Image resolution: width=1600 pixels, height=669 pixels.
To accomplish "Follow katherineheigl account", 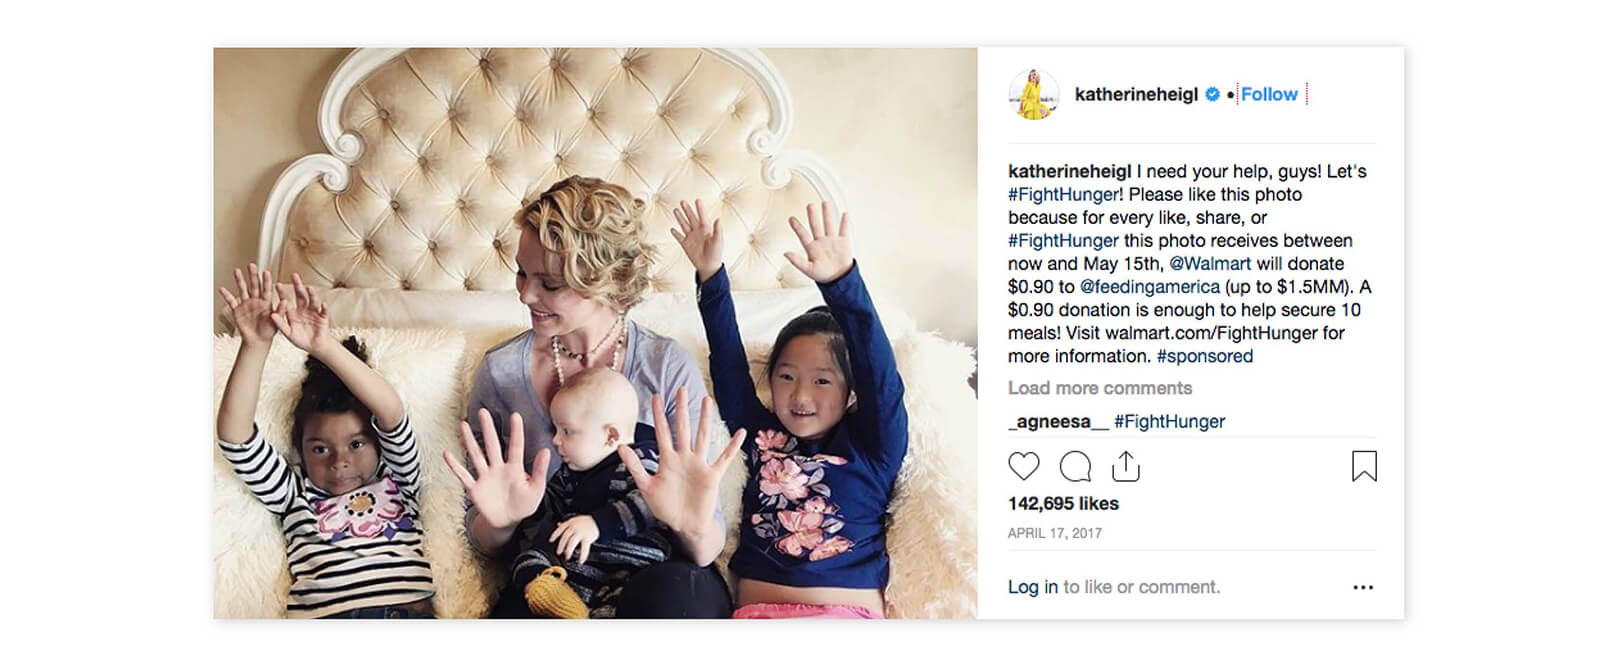I will pos(1269,94).
